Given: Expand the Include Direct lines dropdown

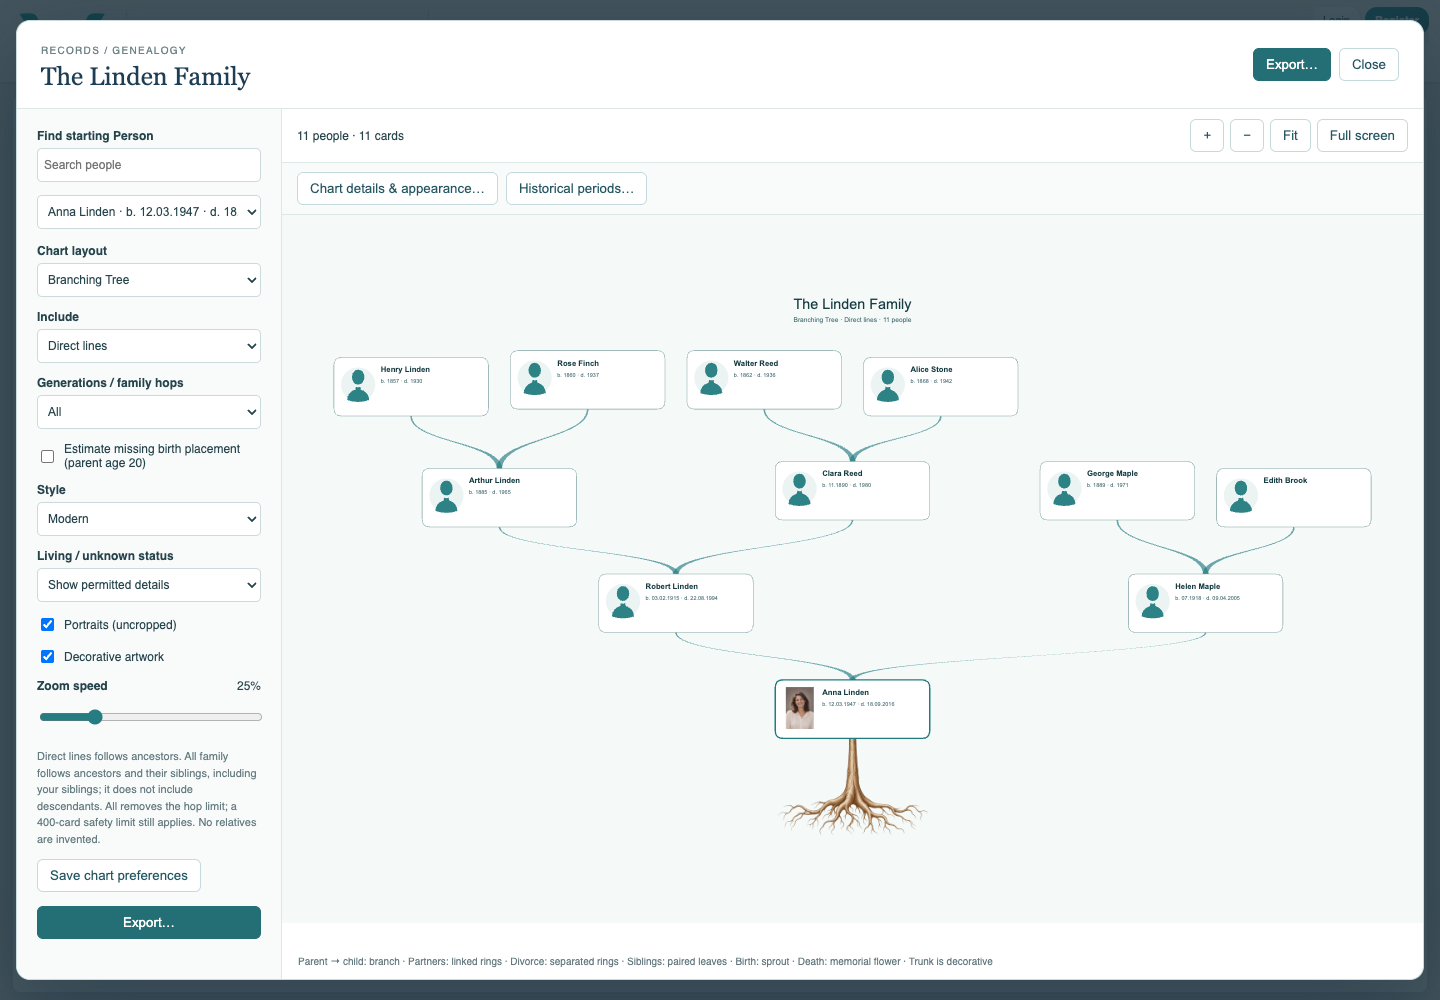Looking at the screenshot, I should click(x=149, y=346).
